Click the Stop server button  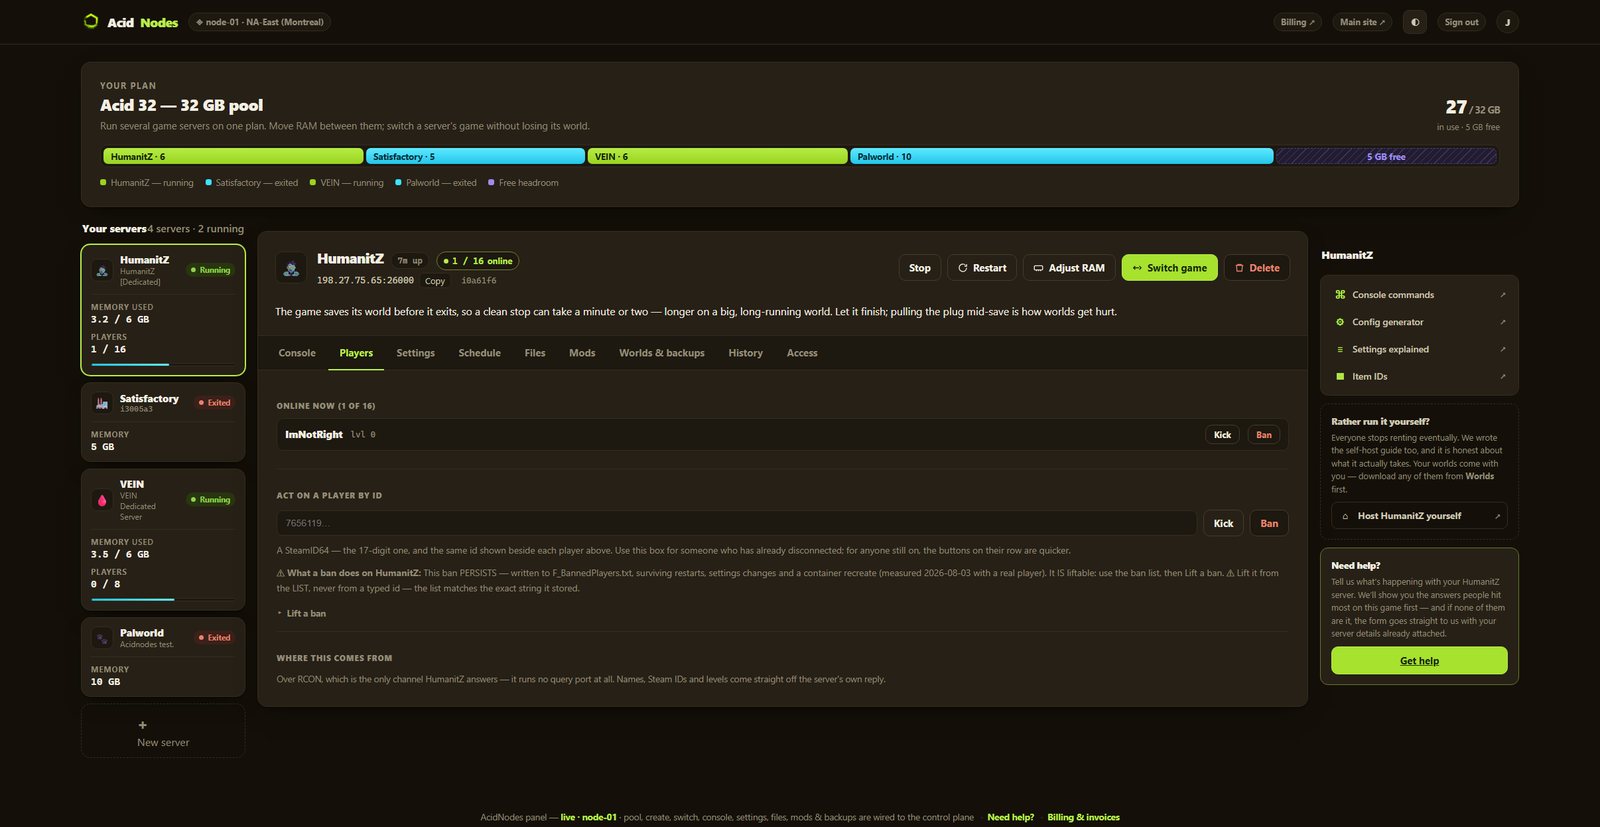pos(920,268)
